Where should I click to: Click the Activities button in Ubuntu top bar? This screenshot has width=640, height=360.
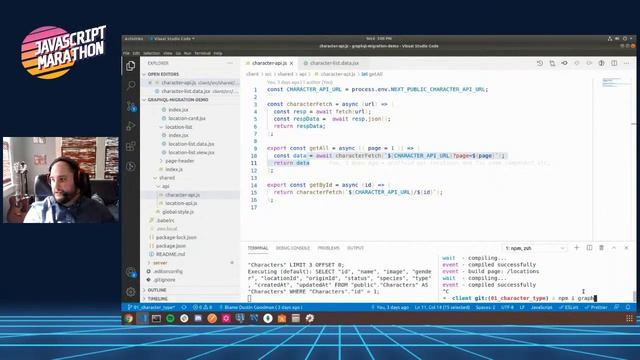(x=134, y=39)
